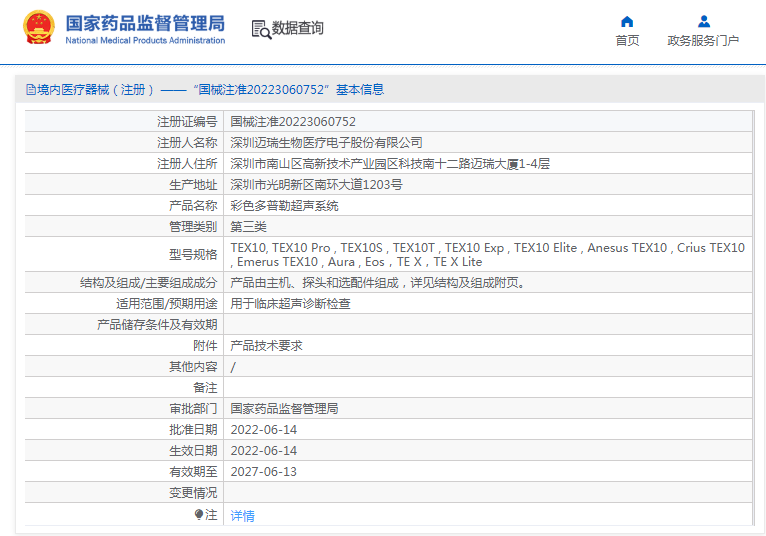Viewport: 766px width, 536px height.
Task: Click attachment value 产品技术要求
Action: point(267,346)
